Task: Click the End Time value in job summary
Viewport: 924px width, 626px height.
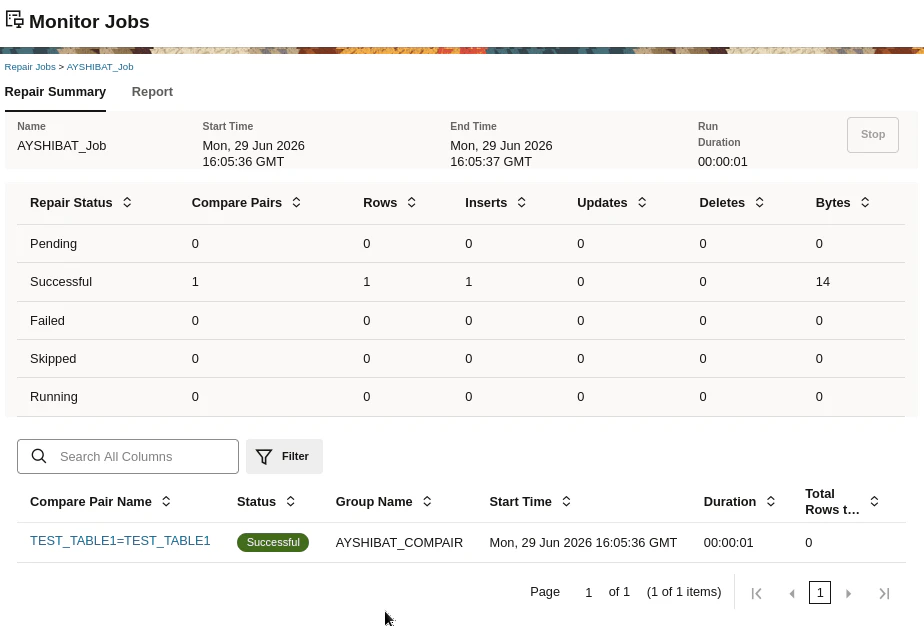Action: click(501, 154)
